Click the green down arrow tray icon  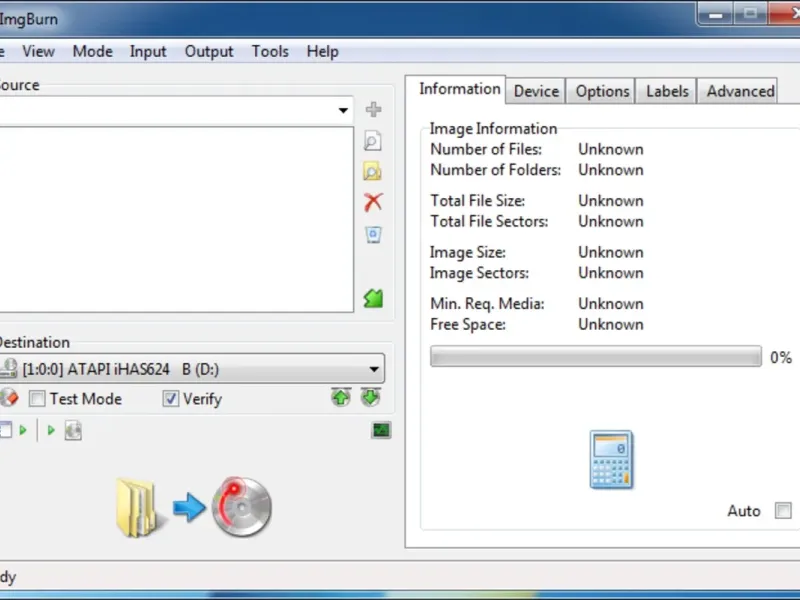(371, 397)
